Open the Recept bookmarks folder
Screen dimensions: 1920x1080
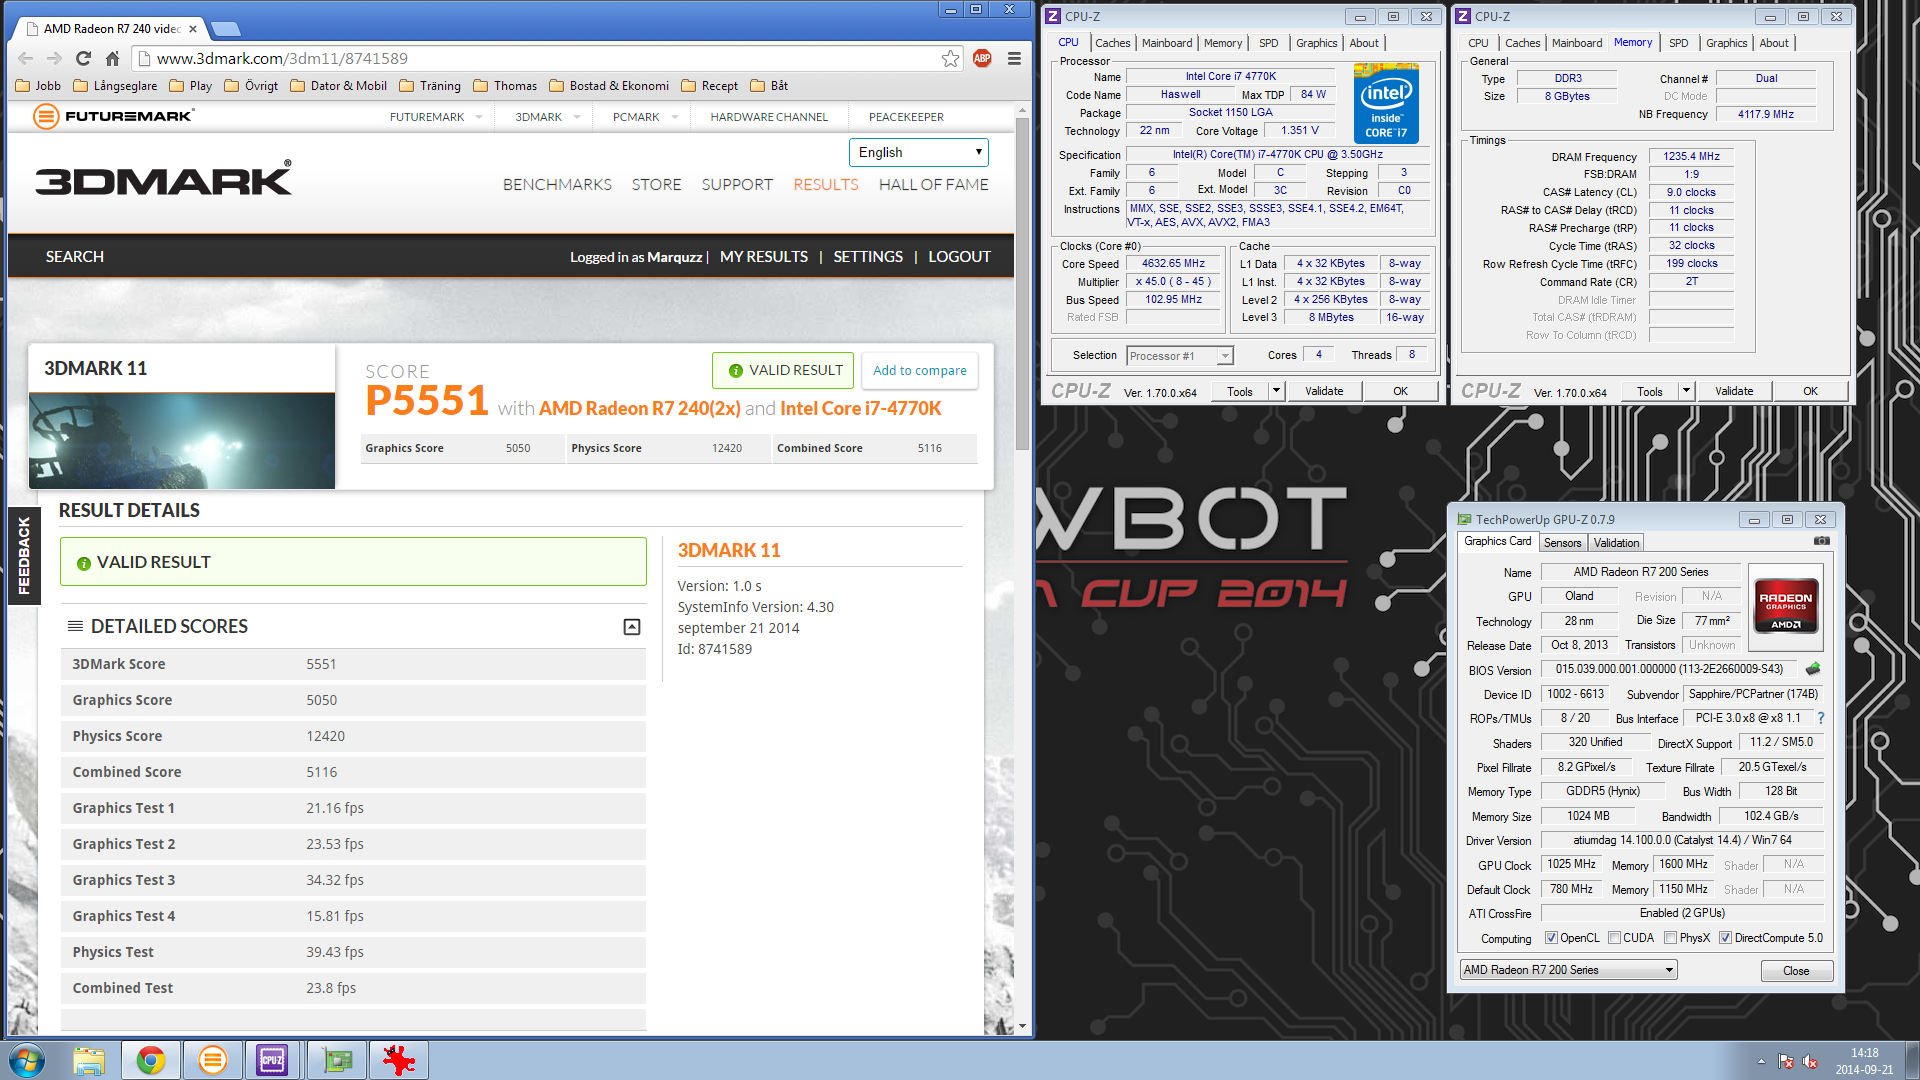click(x=709, y=86)
